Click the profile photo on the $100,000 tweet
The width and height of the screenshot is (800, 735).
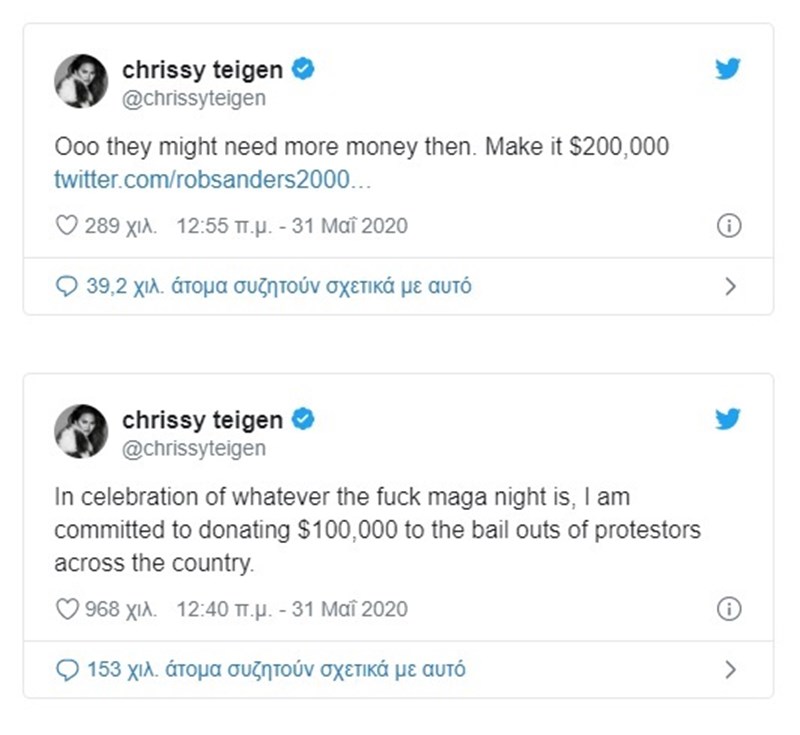[x=82, y=432]
